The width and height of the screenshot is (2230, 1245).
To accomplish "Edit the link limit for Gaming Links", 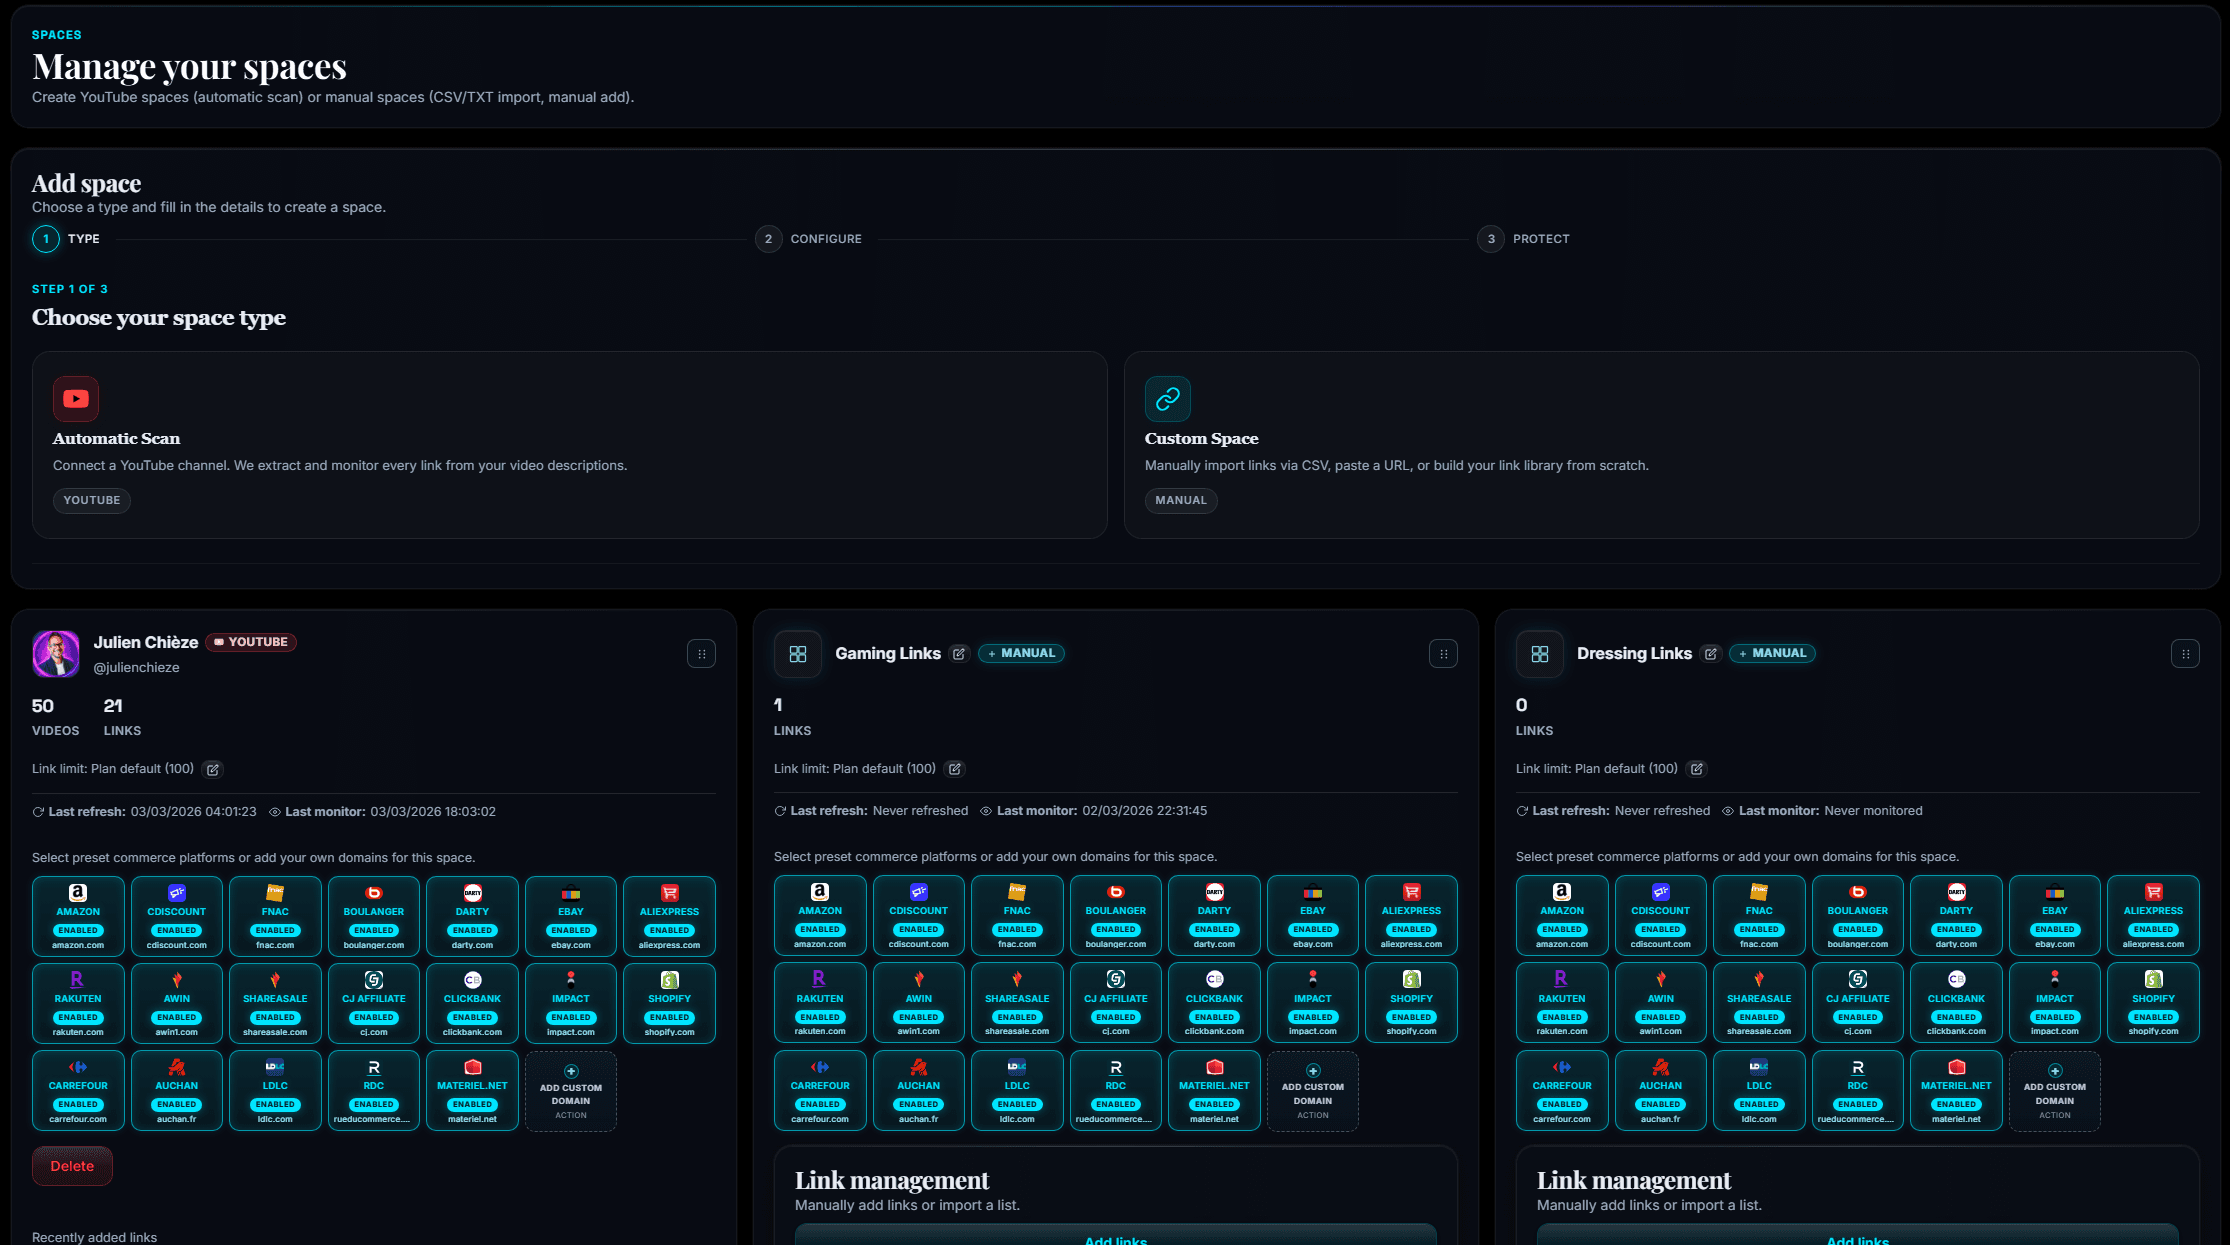I will click(955, 768).
